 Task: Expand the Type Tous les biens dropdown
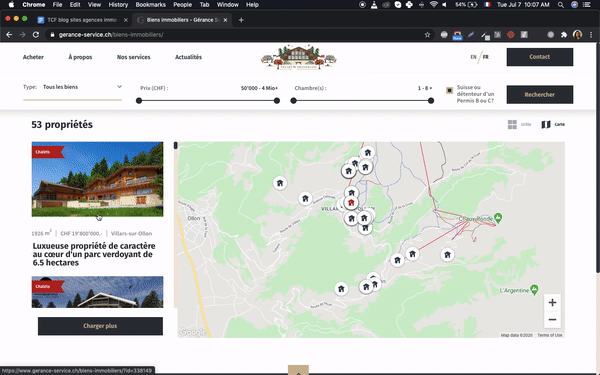tap(72, 87)
